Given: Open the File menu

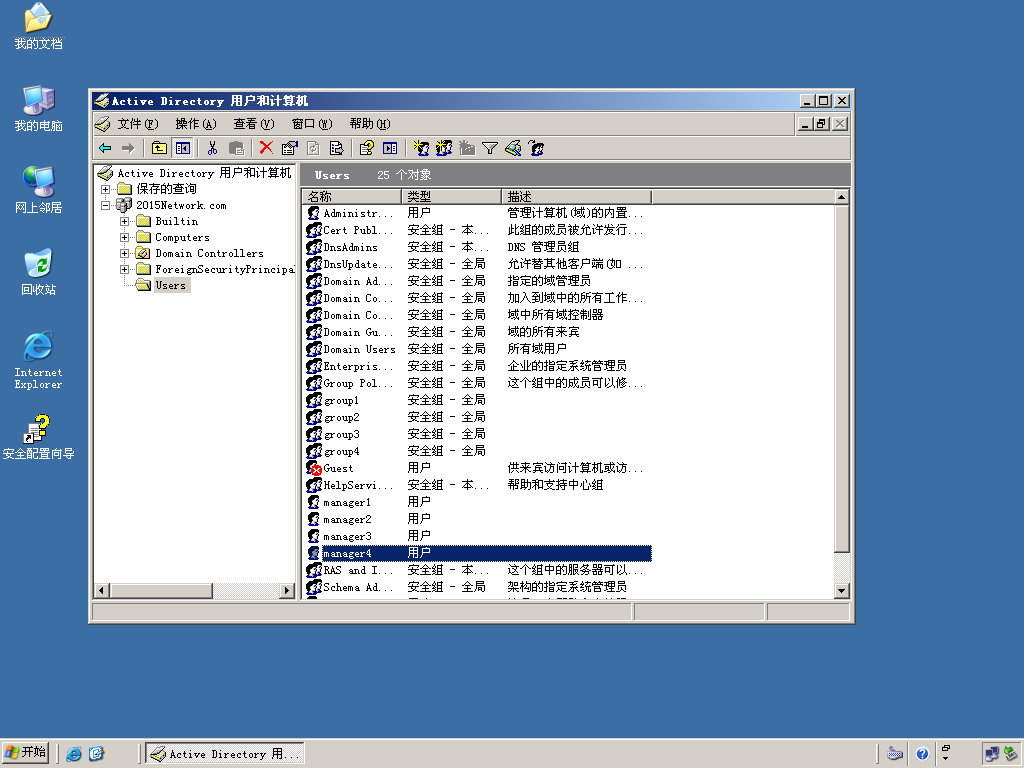Looking at the screenshot, I should click(x=138, y=123).
